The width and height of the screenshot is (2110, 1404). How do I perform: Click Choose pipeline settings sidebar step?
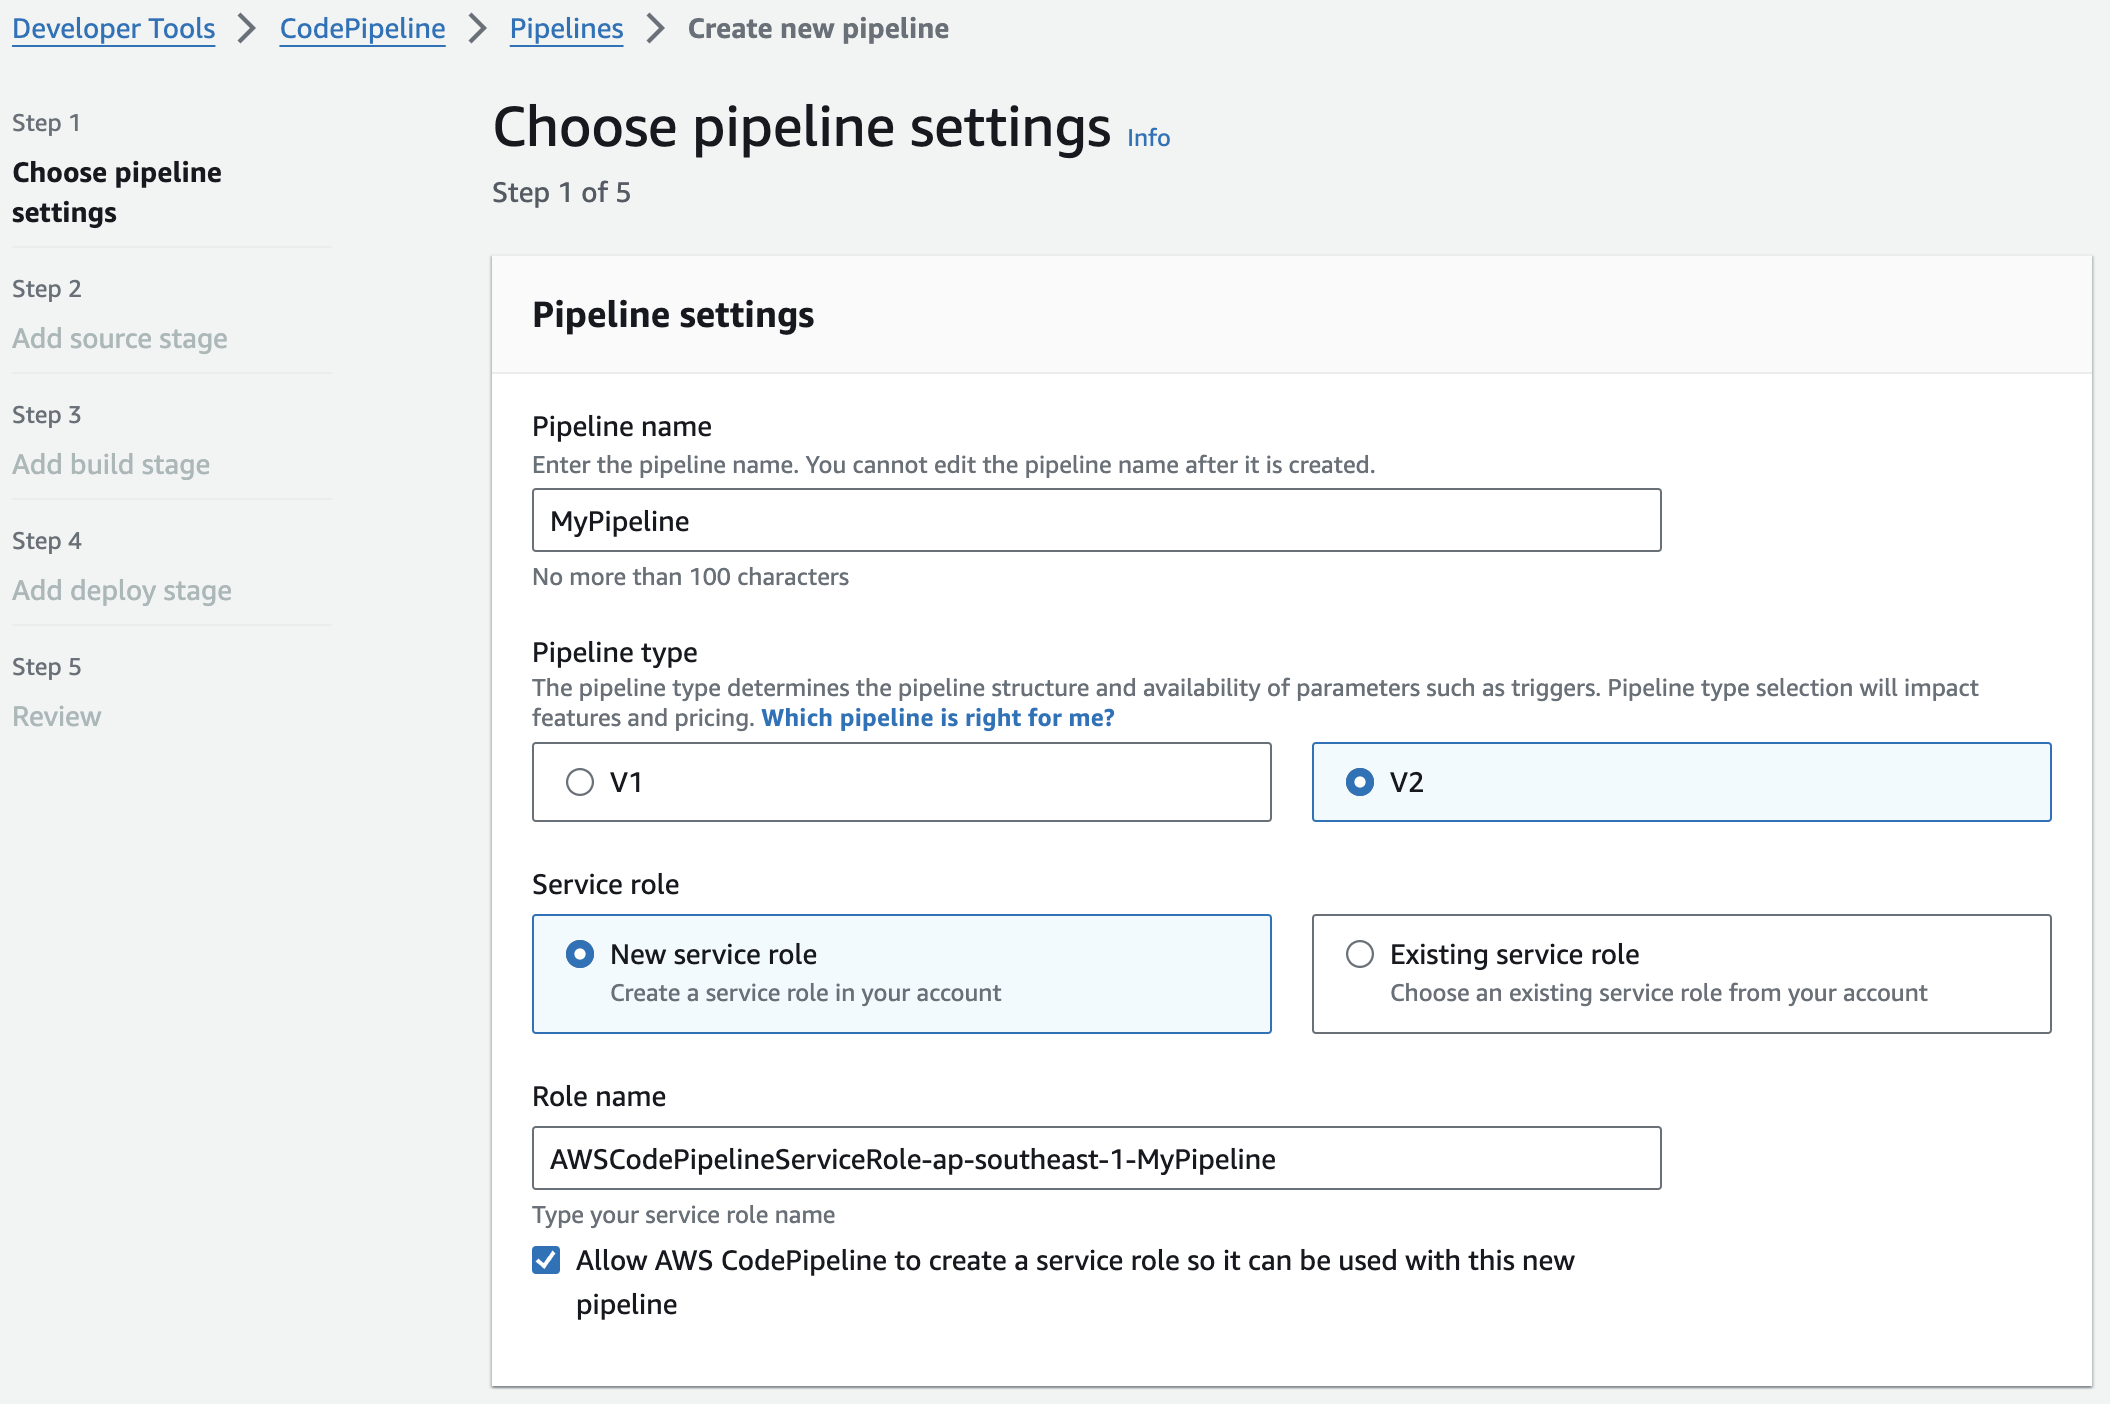[116, 192]
